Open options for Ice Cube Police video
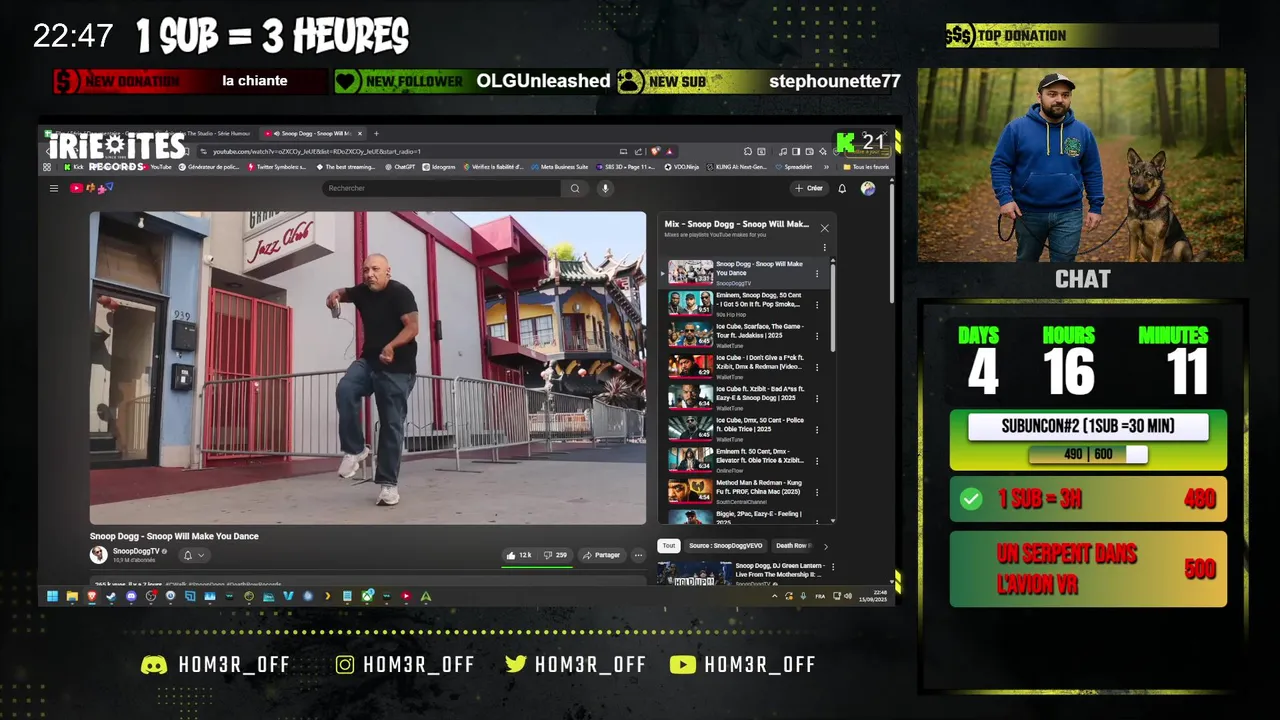This screenshot has height=720, width=1280. [817, 429]
